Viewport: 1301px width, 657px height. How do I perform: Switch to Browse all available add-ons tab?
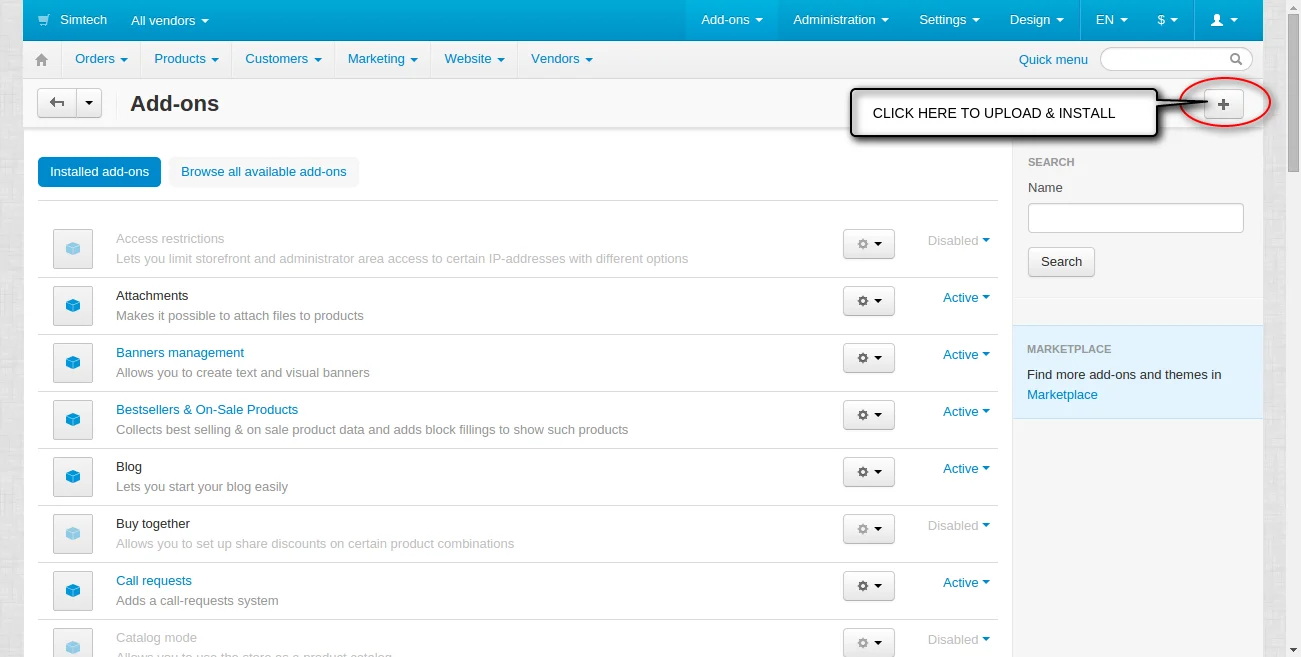263,172
